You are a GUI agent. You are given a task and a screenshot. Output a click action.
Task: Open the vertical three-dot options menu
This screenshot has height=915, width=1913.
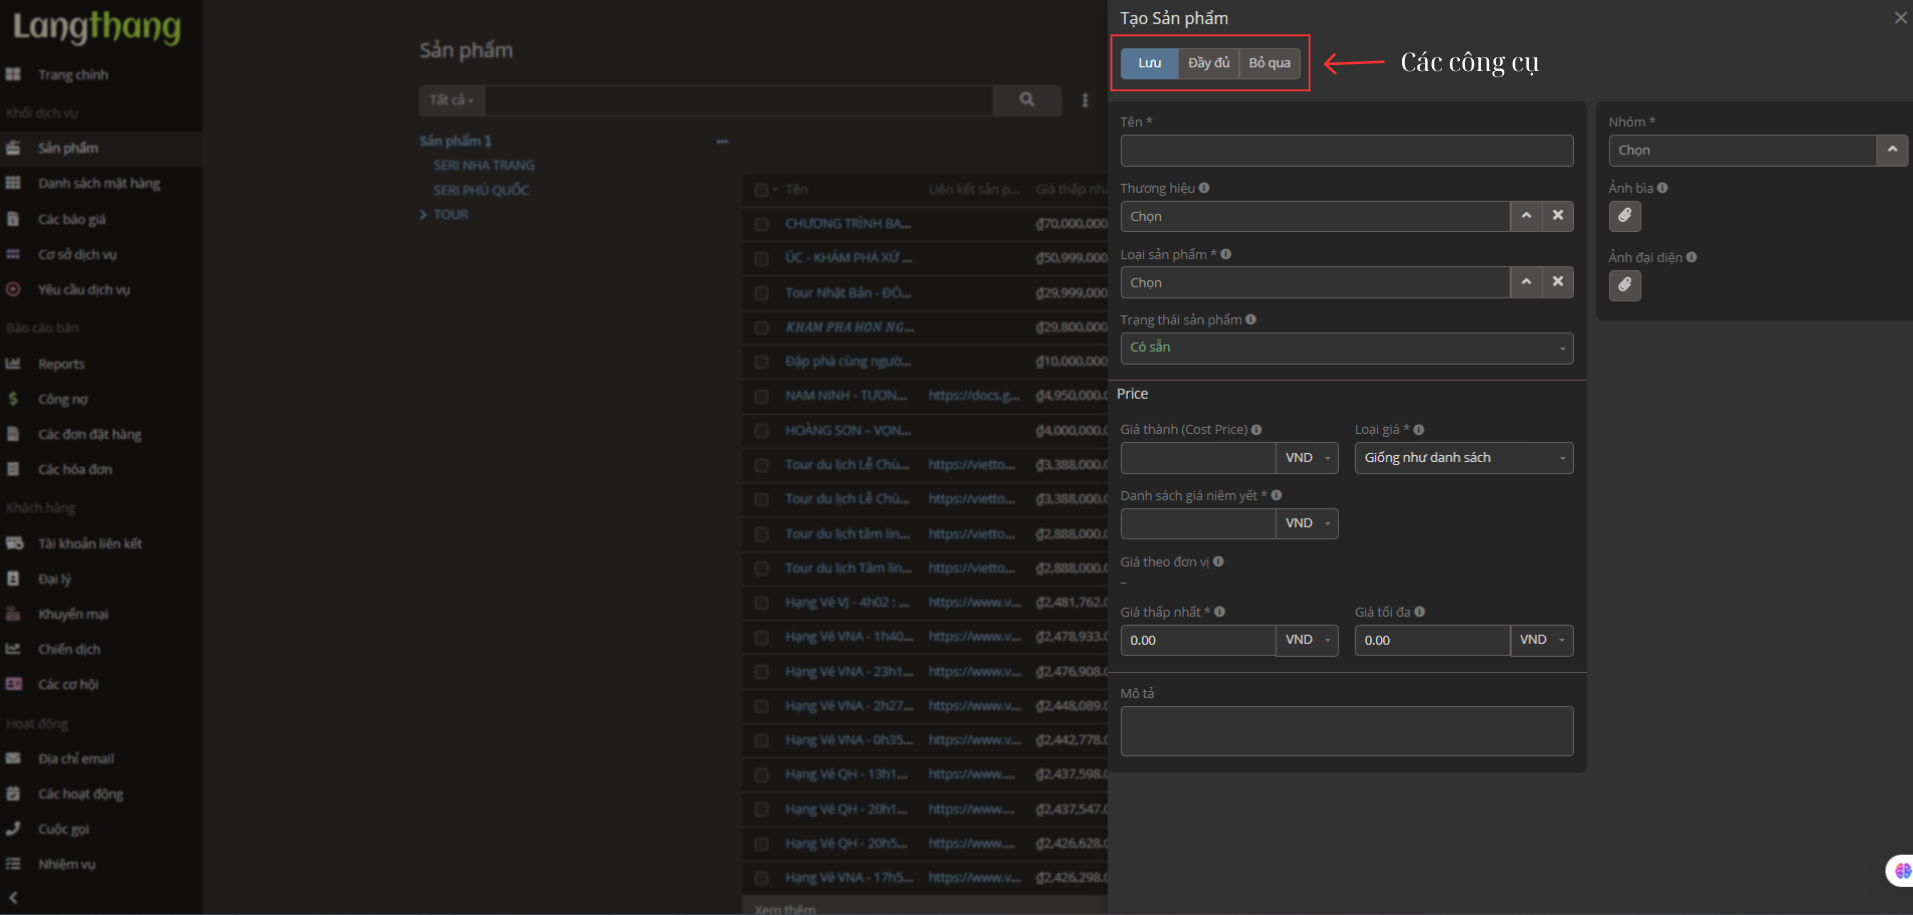[1085, 100]
